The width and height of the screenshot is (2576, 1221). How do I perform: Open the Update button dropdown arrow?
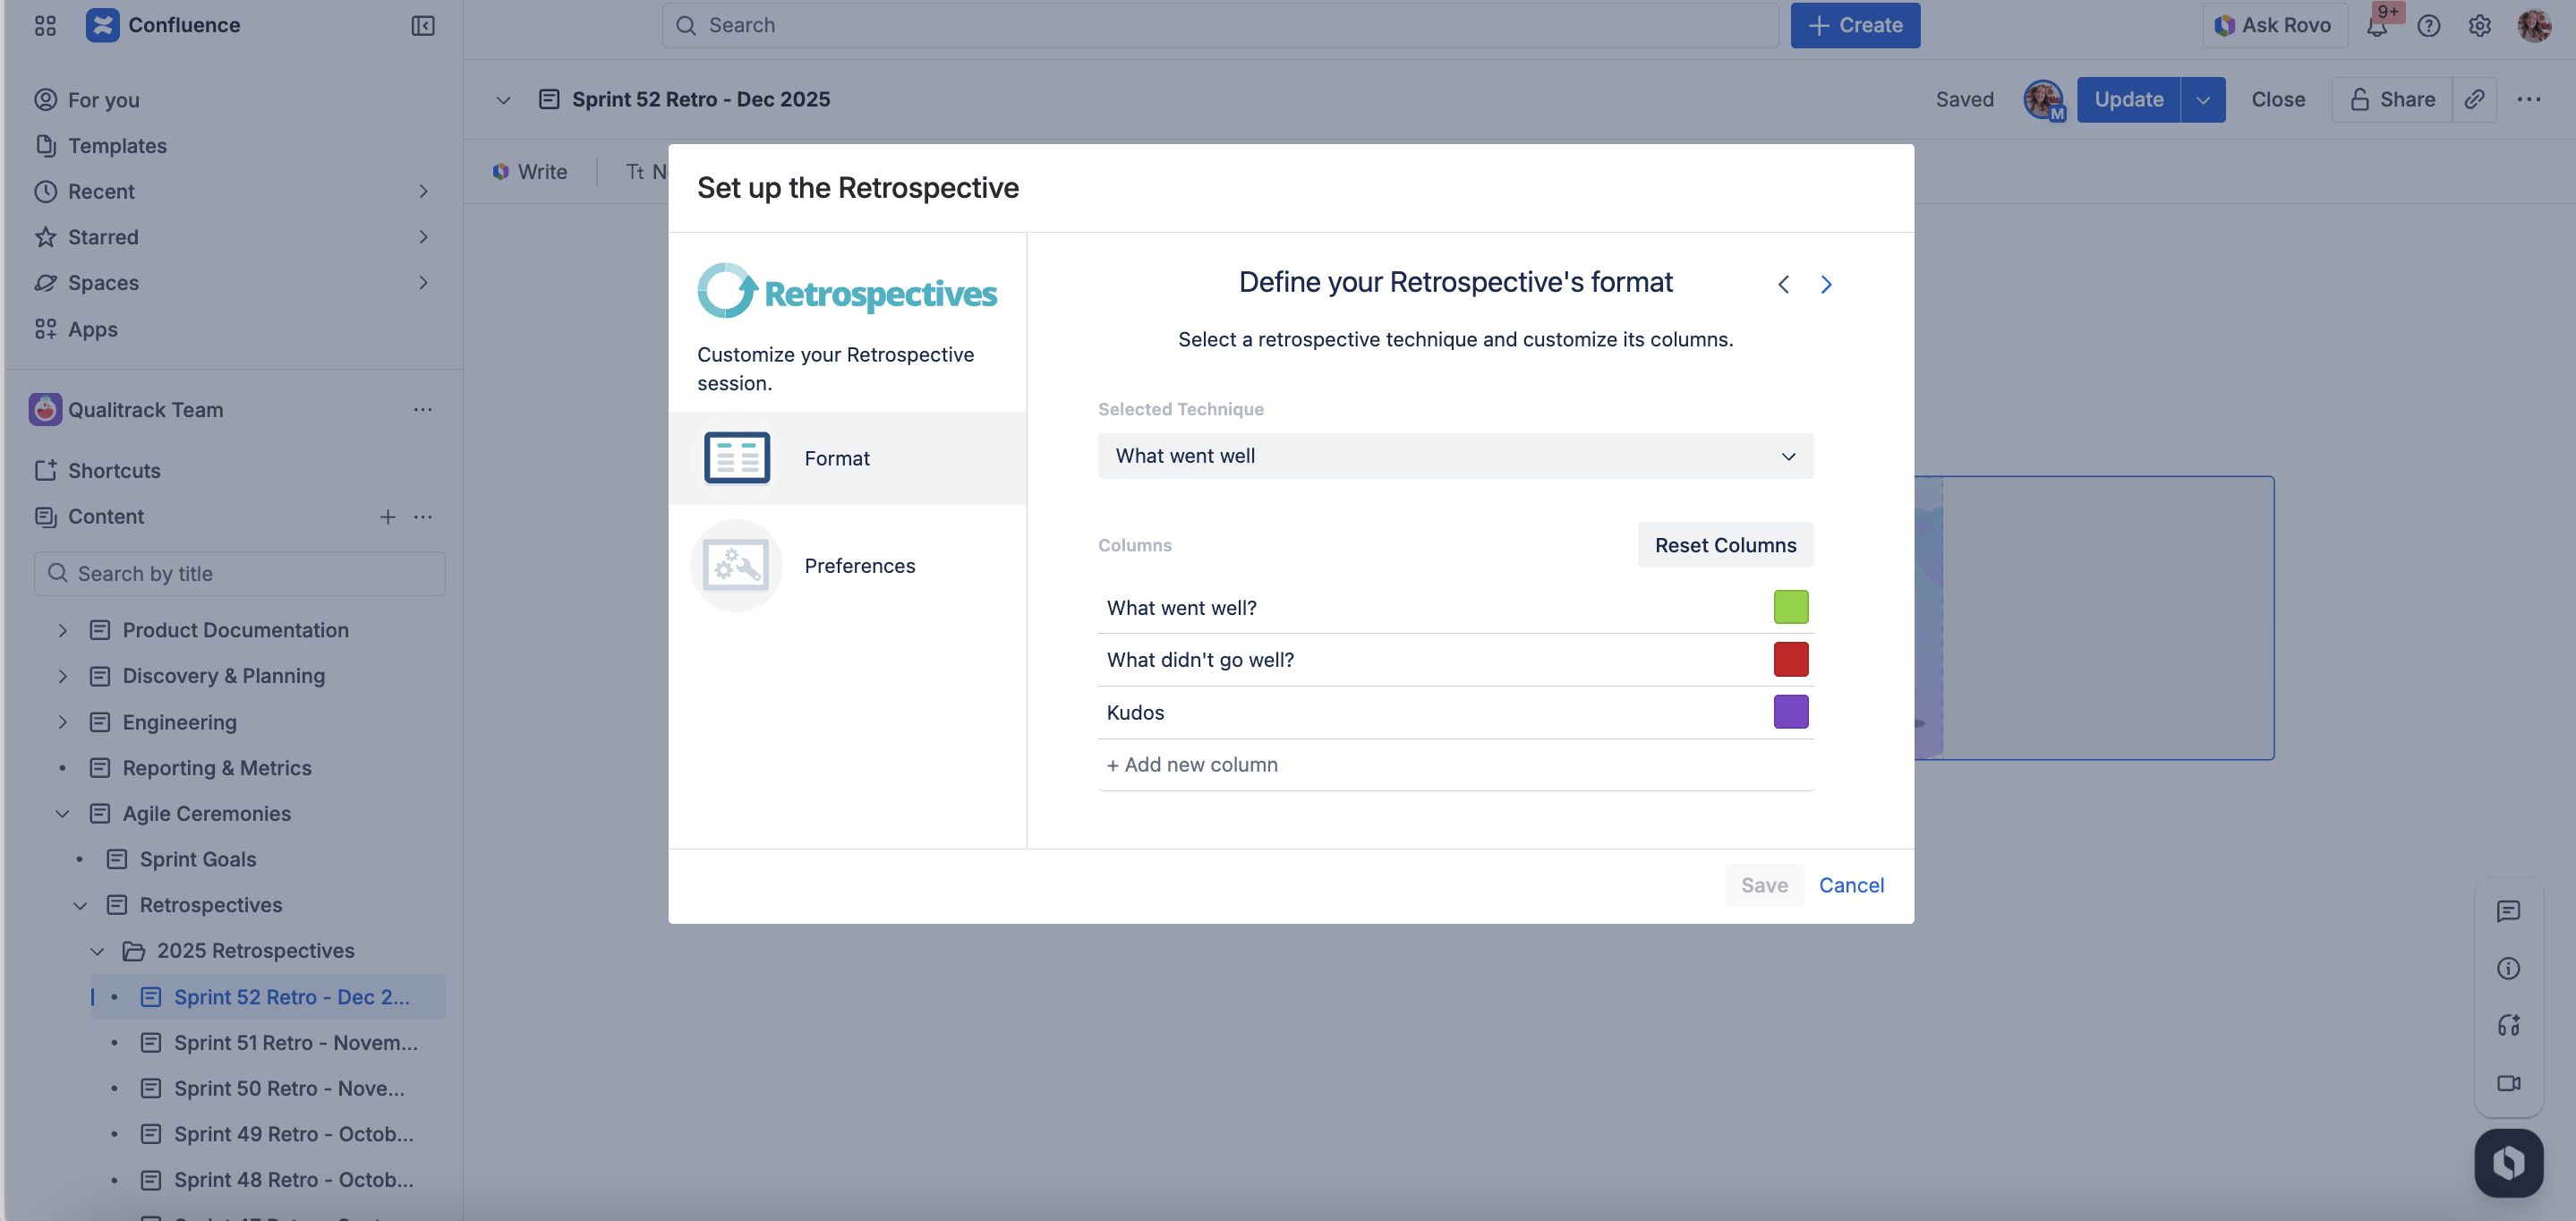[x=2202, y=99]
